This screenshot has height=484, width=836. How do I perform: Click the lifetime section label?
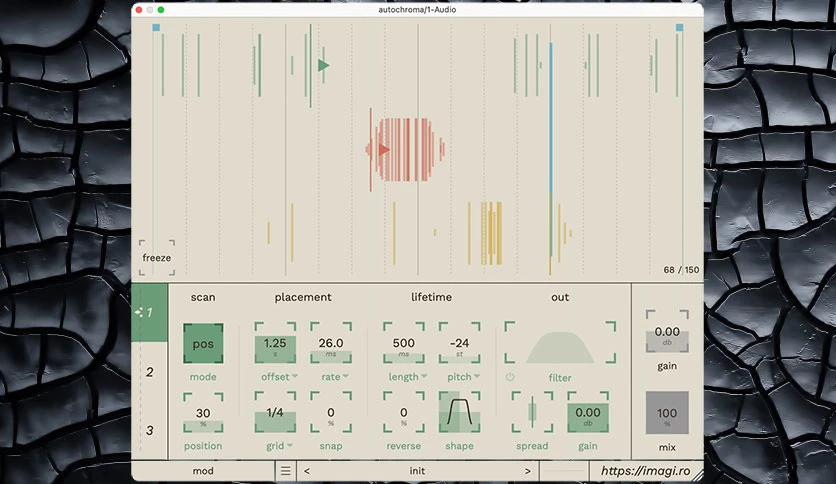tap(431, 297)
